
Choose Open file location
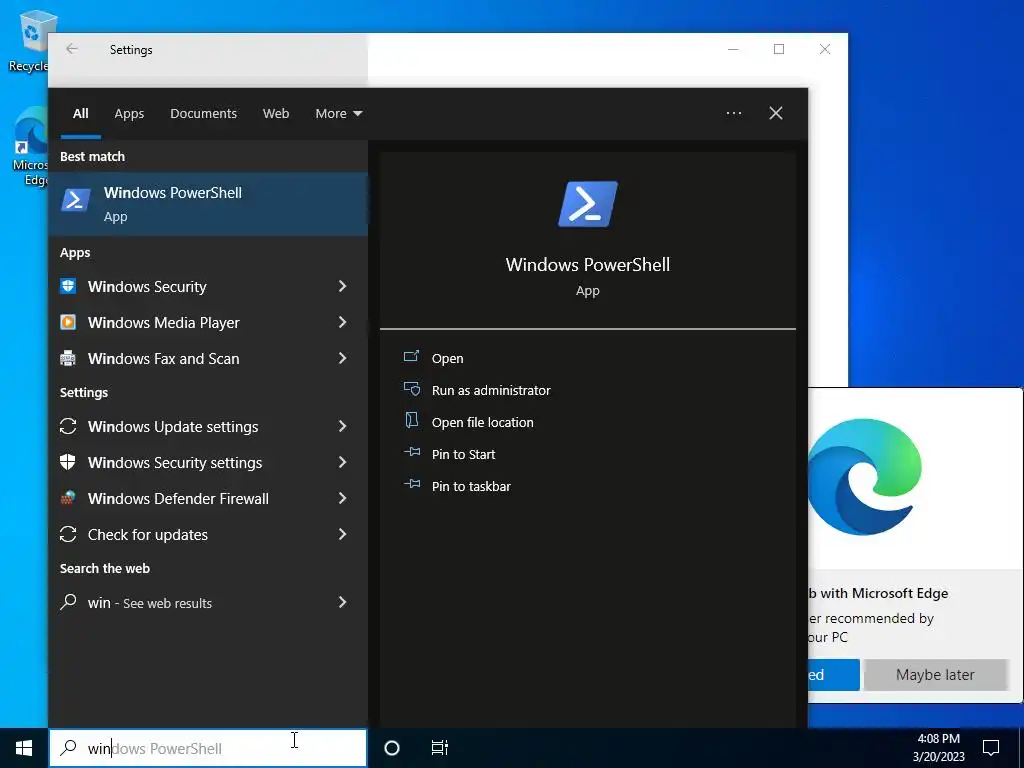(x=483, y=423)
